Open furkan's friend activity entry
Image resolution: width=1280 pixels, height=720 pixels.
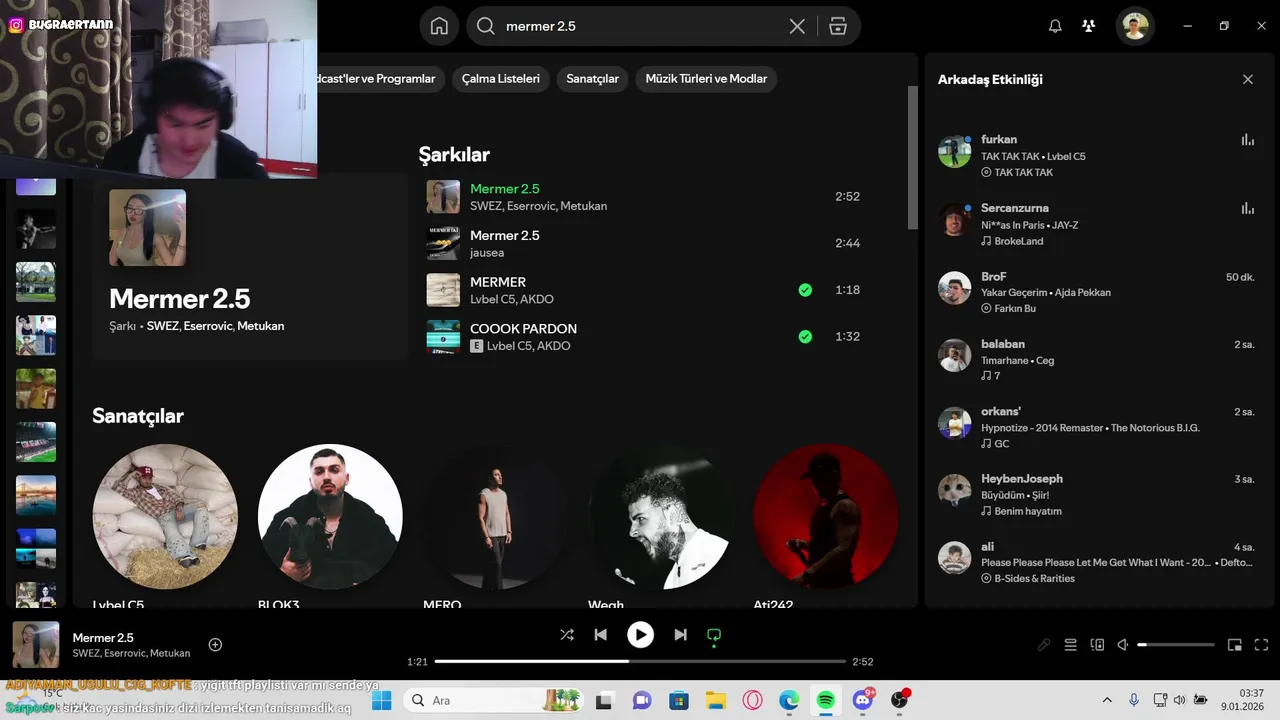[x=1097, y=155]
